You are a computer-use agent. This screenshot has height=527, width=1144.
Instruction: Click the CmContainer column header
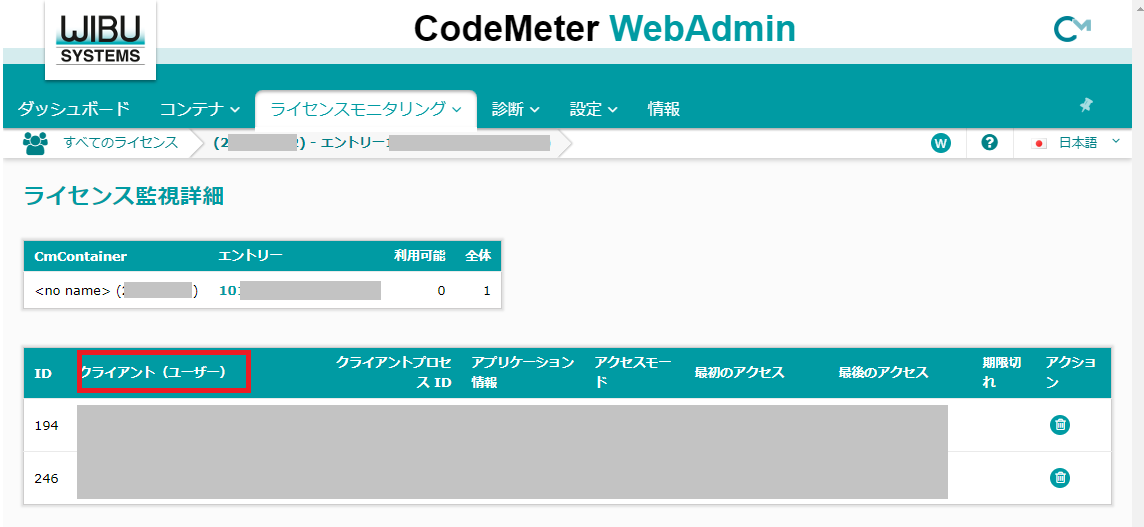81,256
